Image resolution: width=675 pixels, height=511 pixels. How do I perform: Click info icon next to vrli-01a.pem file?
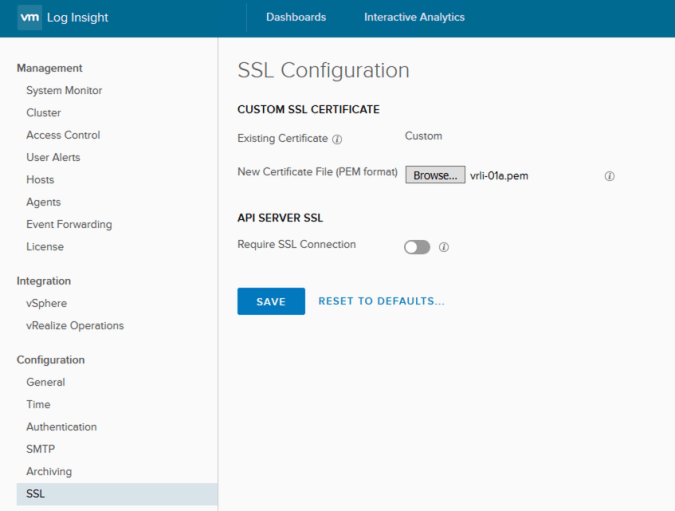(609, 176)
